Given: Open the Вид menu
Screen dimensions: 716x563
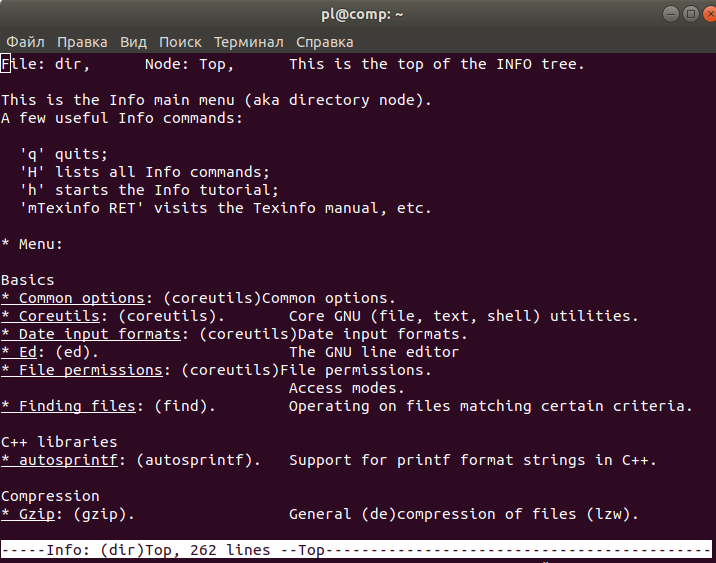Looking at the screenshot, I should [x=133, y=42].
